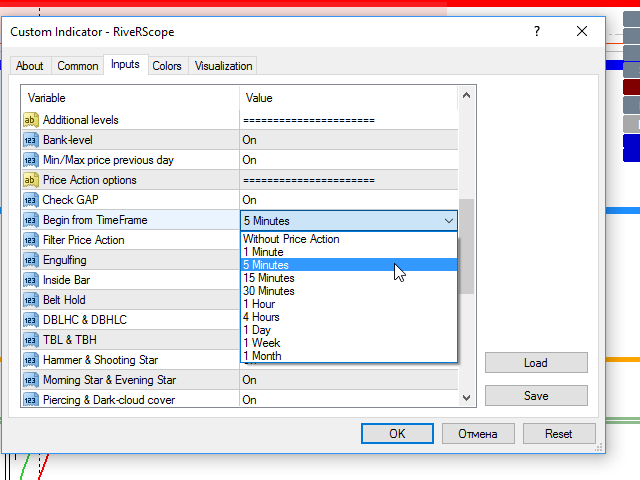Click the Bank-level variable type icon
Viewport: 640px width, 480px height.
pos(30,140)
